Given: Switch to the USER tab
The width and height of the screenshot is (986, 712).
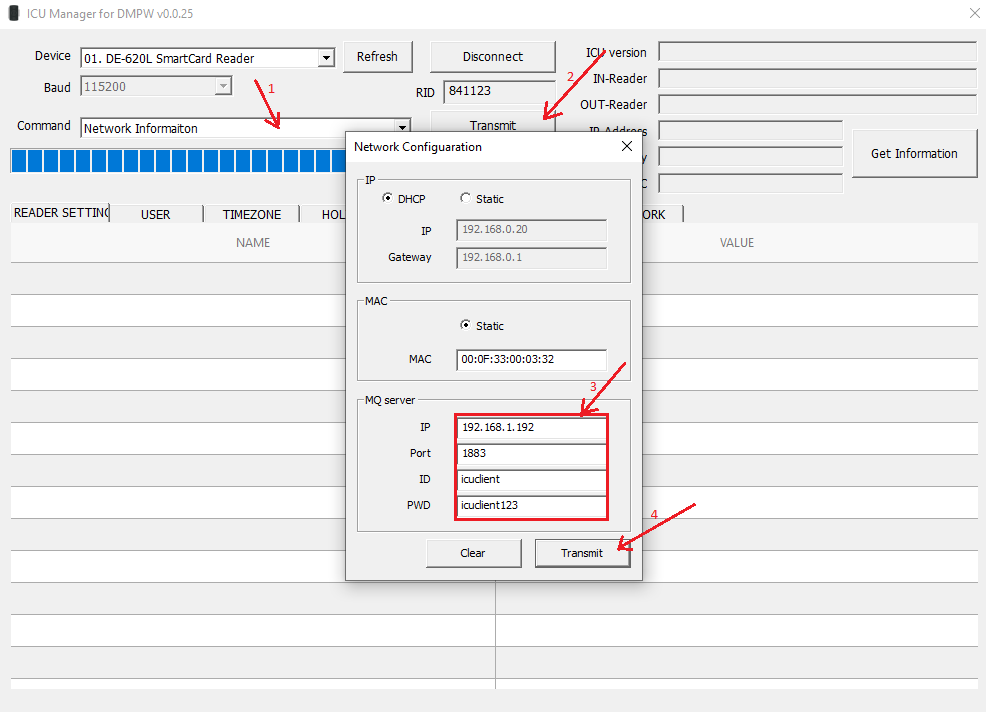Looking at the screenshot, I should pyautogui.click(x=155, y=214).
